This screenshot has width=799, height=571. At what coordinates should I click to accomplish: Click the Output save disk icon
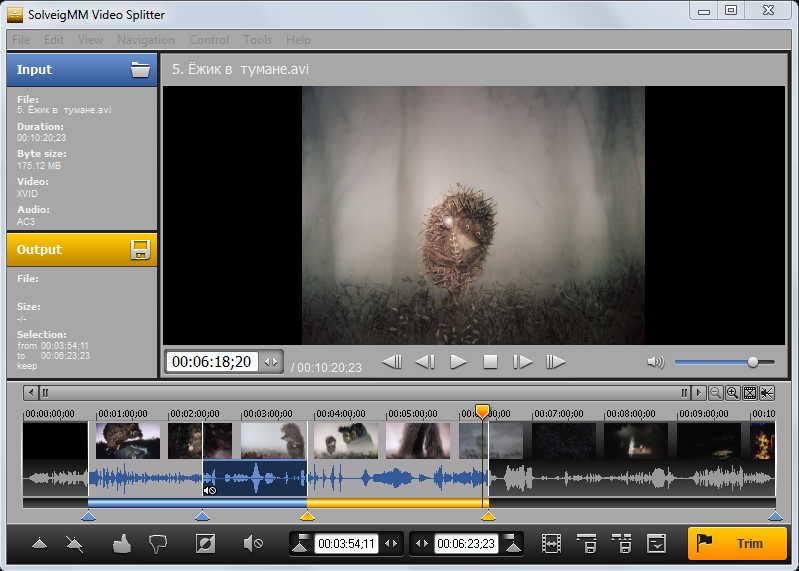click(140, 250)
